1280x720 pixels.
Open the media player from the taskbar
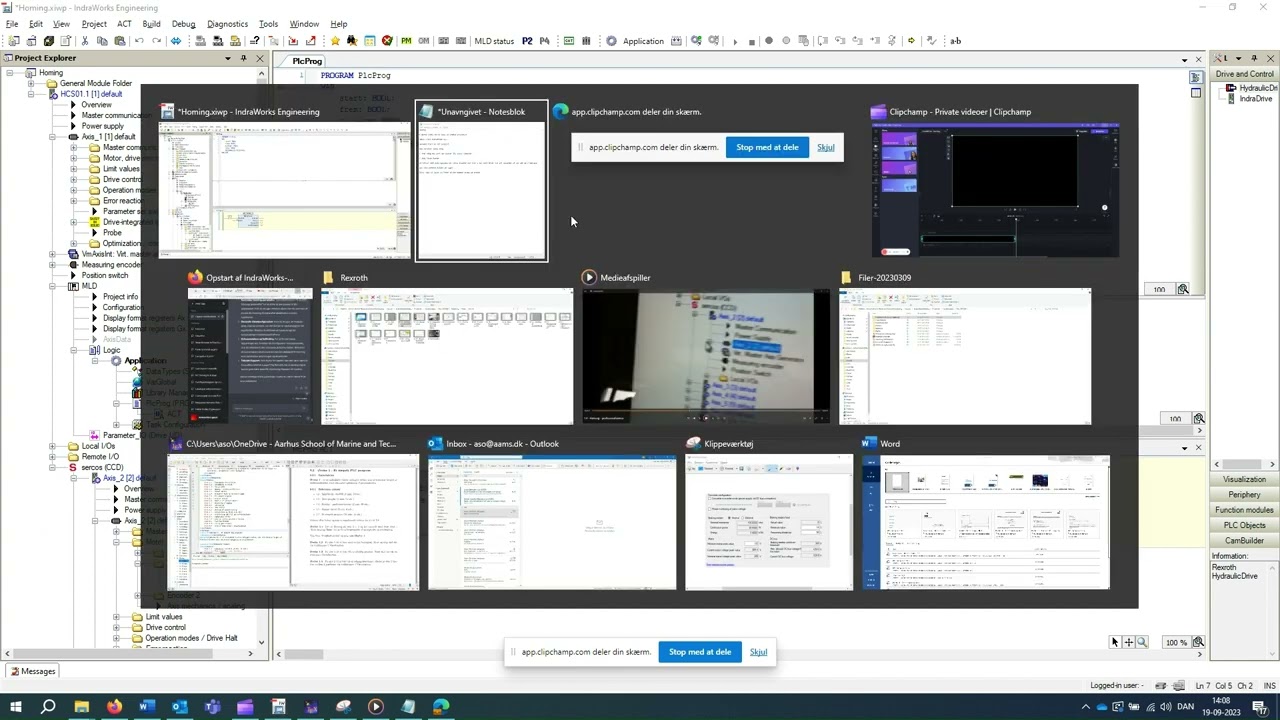(376, 707)
